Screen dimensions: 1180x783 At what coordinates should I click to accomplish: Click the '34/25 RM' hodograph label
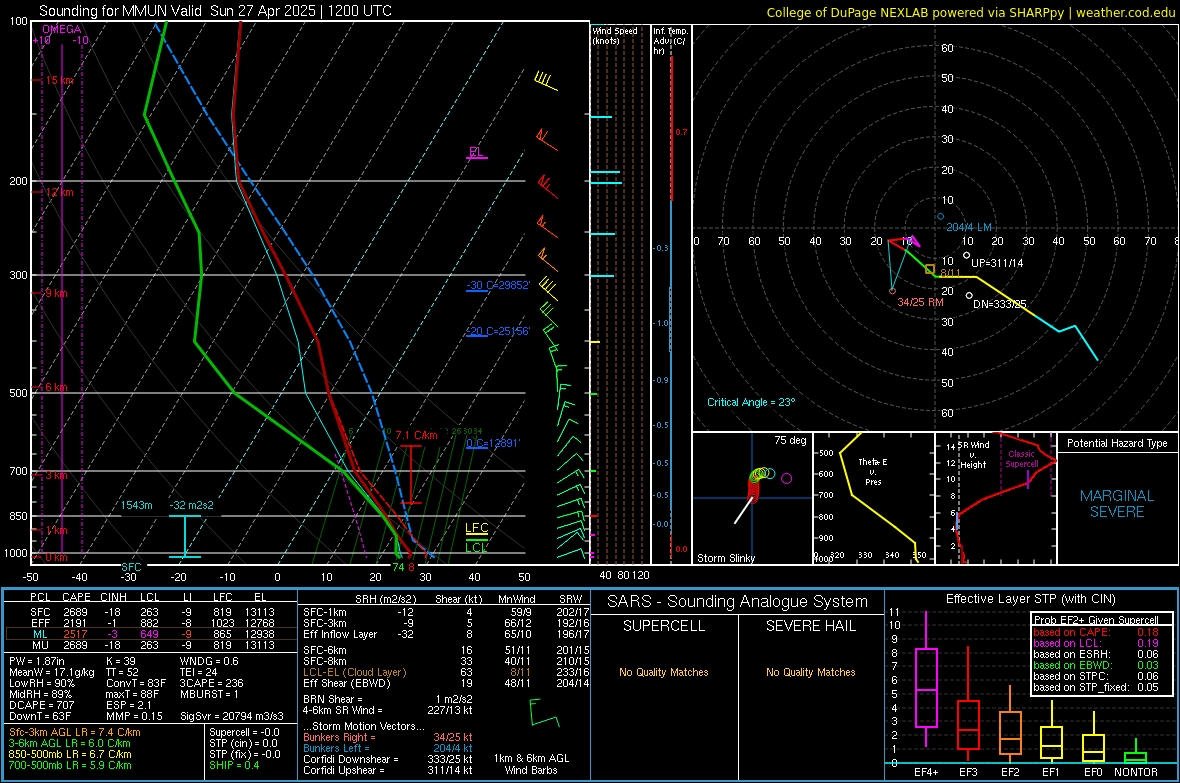(920, 302)
